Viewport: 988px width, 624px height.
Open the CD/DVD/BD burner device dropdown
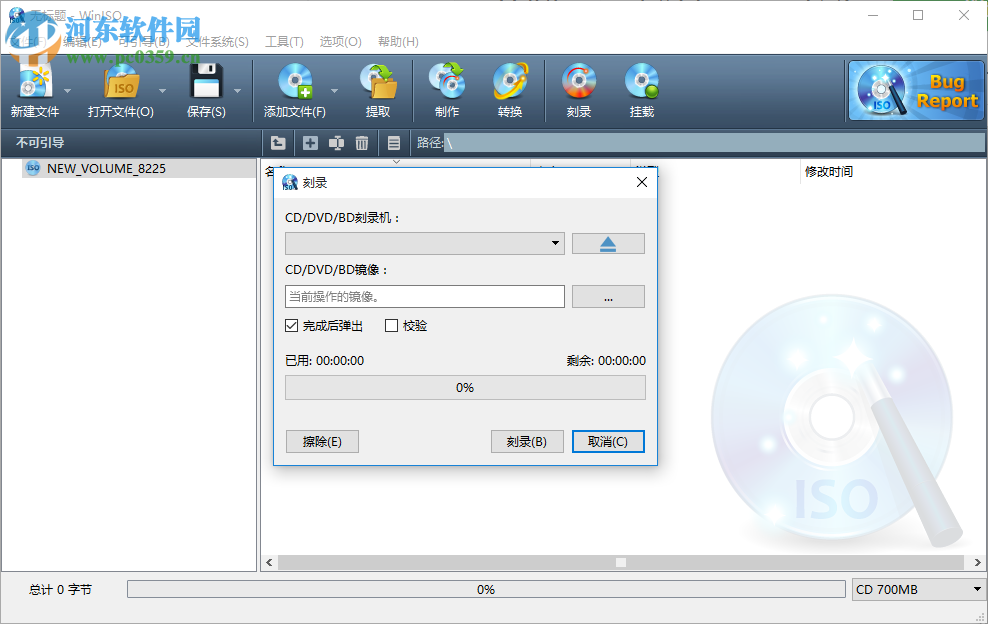(554, 243)
